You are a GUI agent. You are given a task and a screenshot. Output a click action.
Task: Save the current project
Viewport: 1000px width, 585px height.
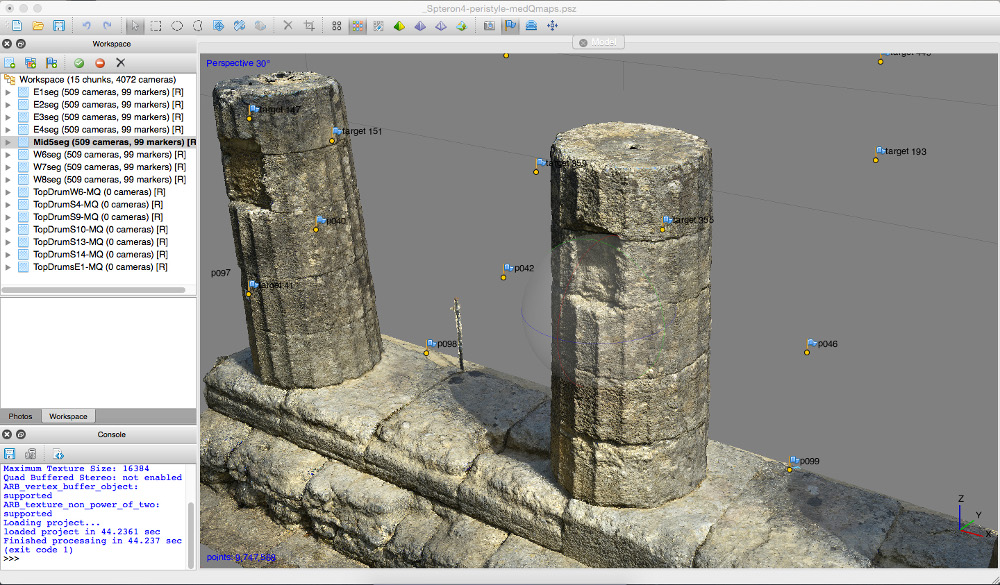tap(58, 27)
